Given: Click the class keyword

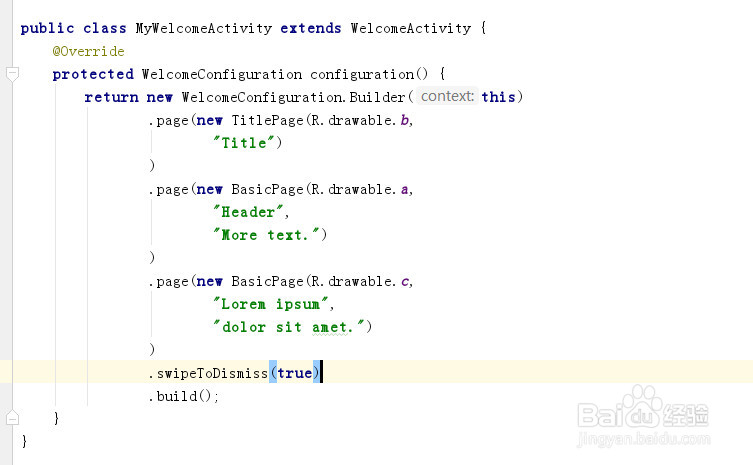Looking at the screenshot, I should pyautogui.click(x=105, y=28).
